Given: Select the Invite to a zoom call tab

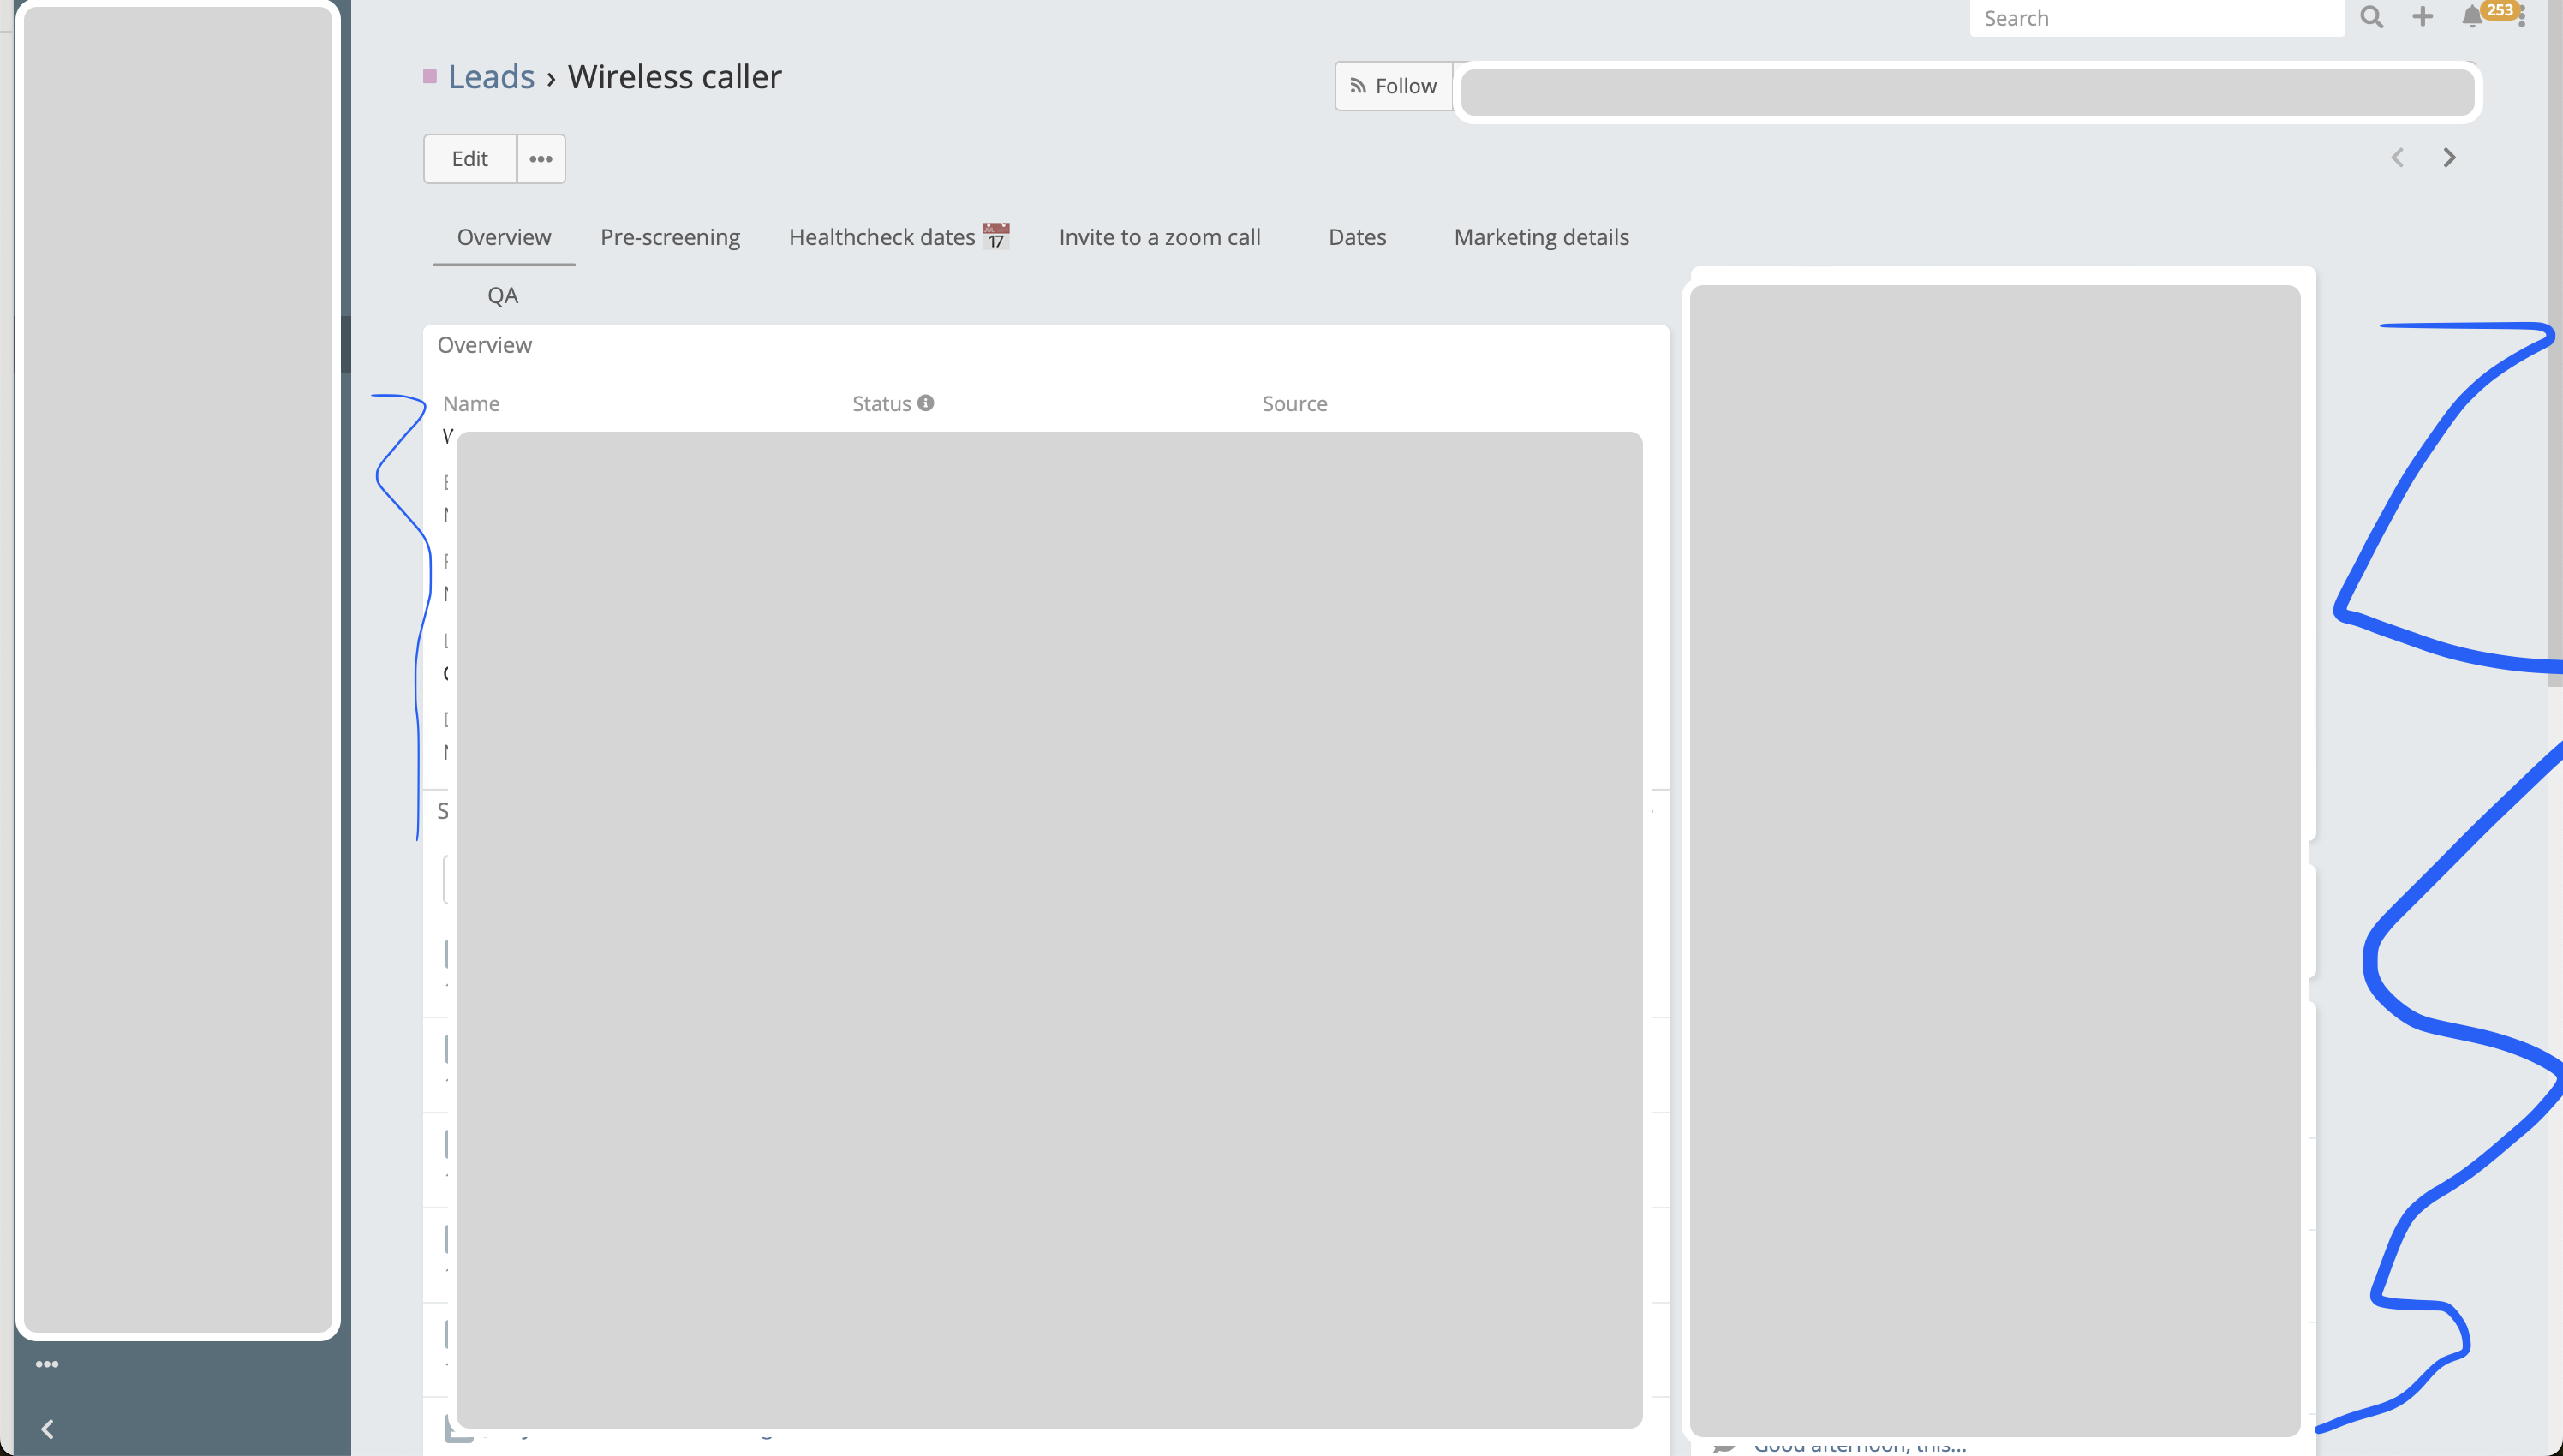Looking at the screenshot, I should 1159,237.
